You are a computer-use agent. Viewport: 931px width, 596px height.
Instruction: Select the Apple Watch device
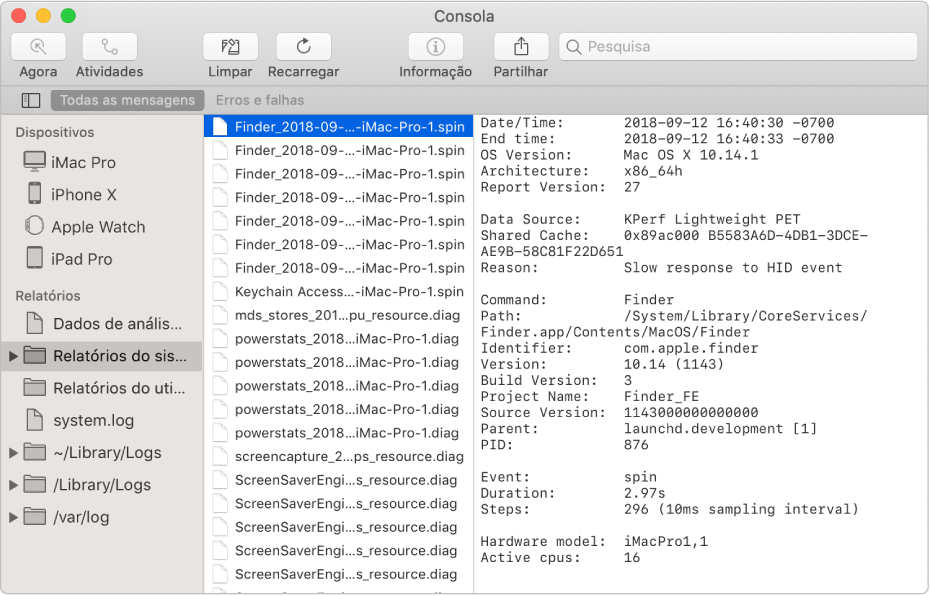(102, 227)
